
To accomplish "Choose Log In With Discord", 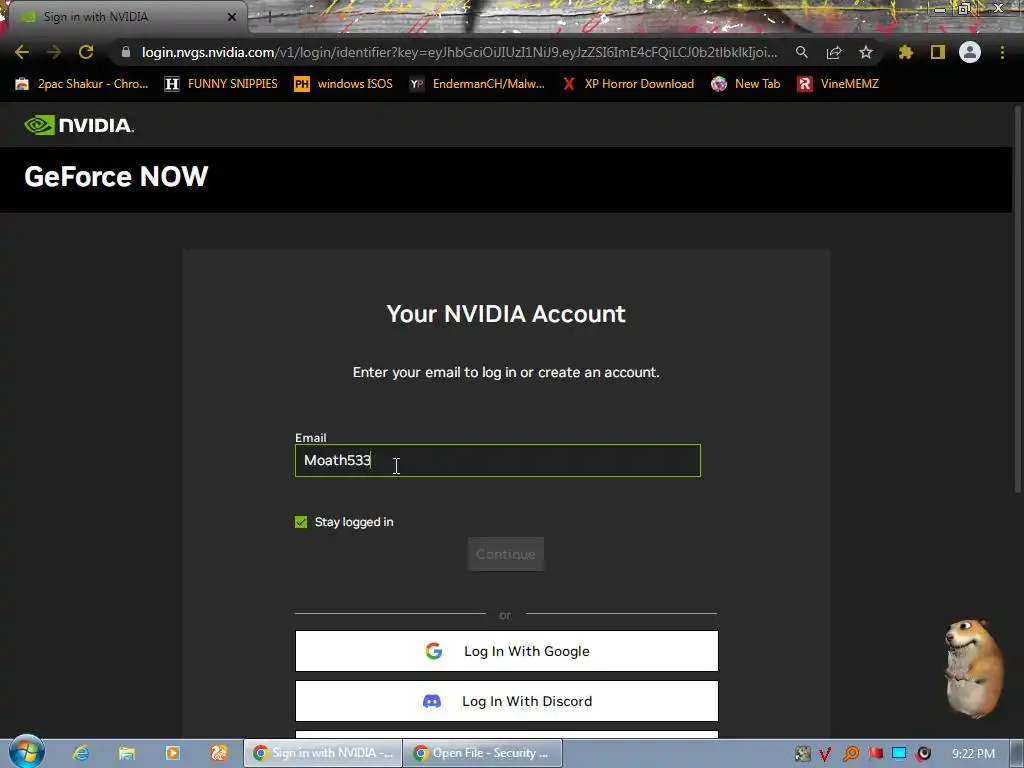I will [507, 701].
